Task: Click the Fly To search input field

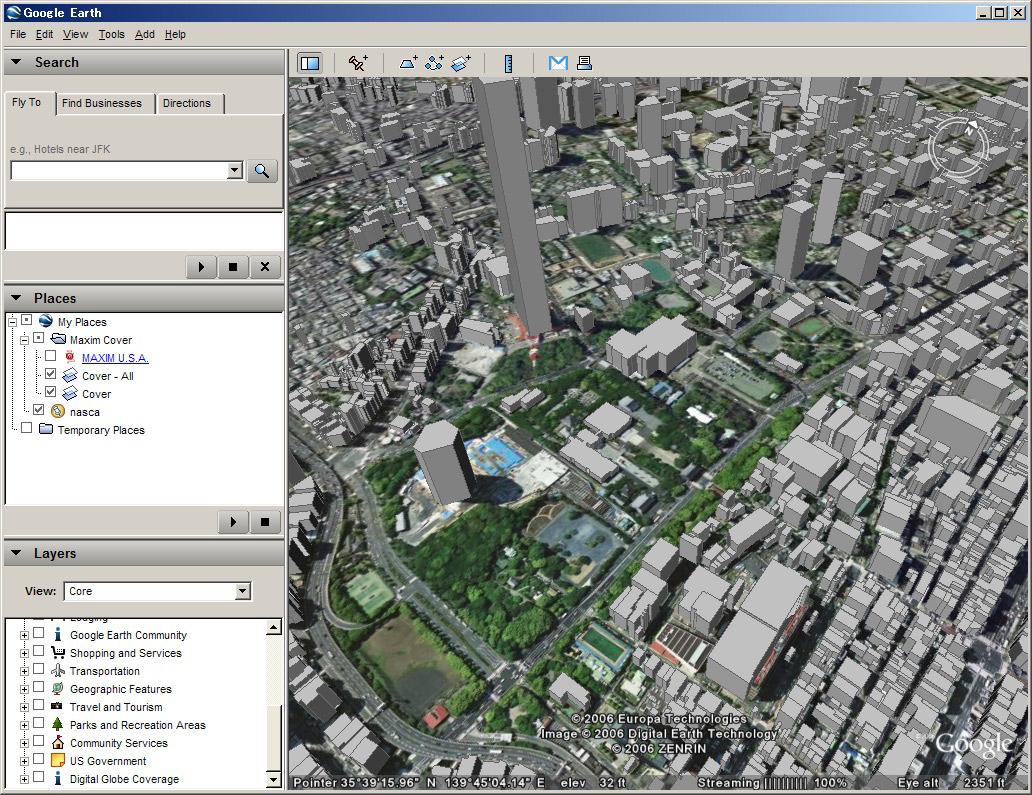Action: (x=118, y=171)
